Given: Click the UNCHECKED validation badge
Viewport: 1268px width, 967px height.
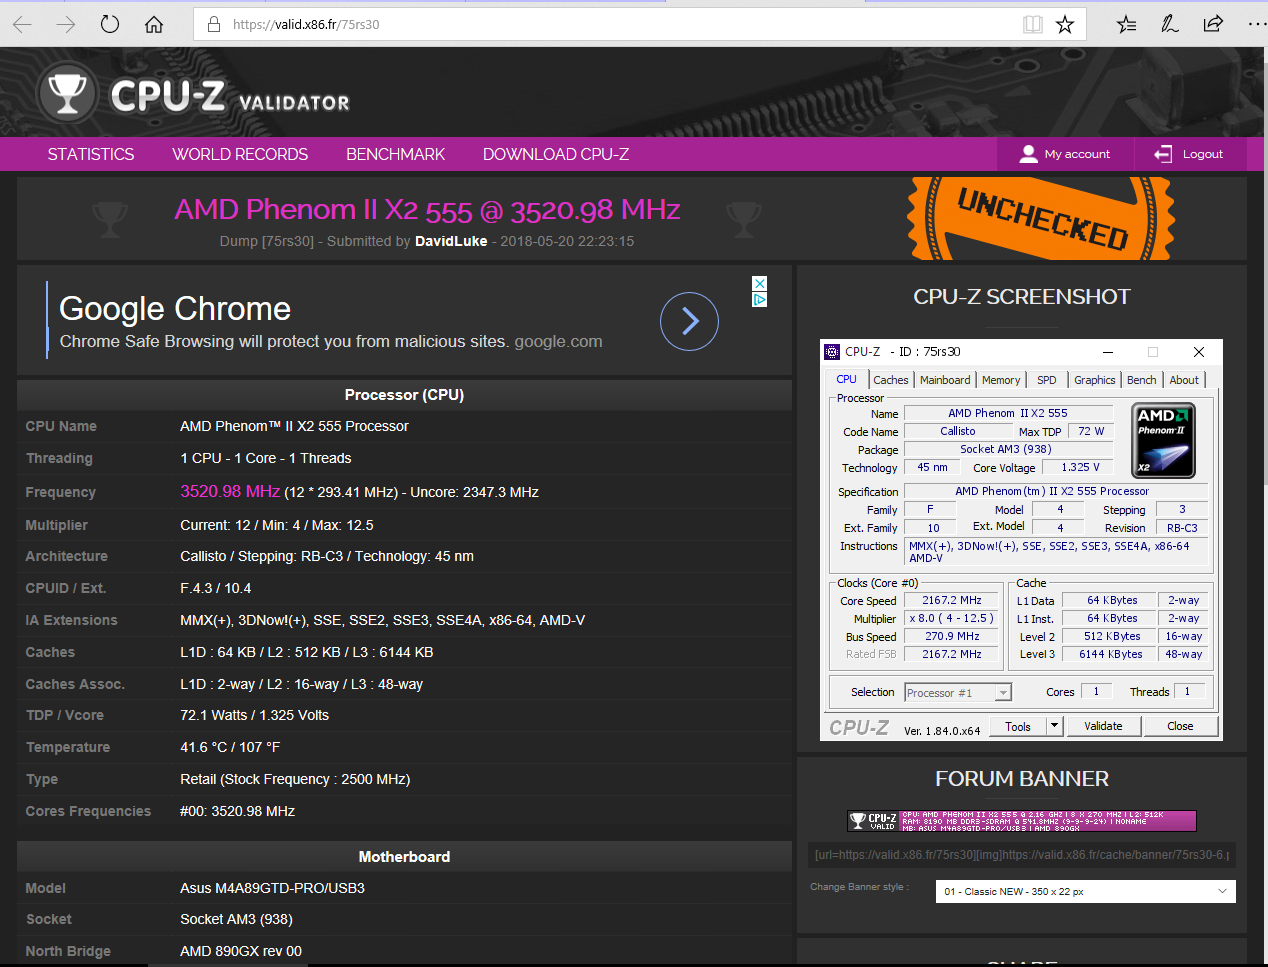Looking at the screenshot, I should coord(1041,218).
